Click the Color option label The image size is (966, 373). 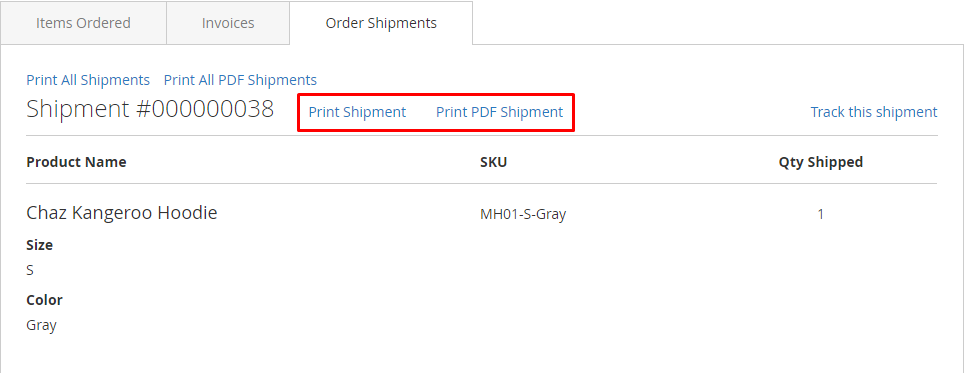point(44,300)
